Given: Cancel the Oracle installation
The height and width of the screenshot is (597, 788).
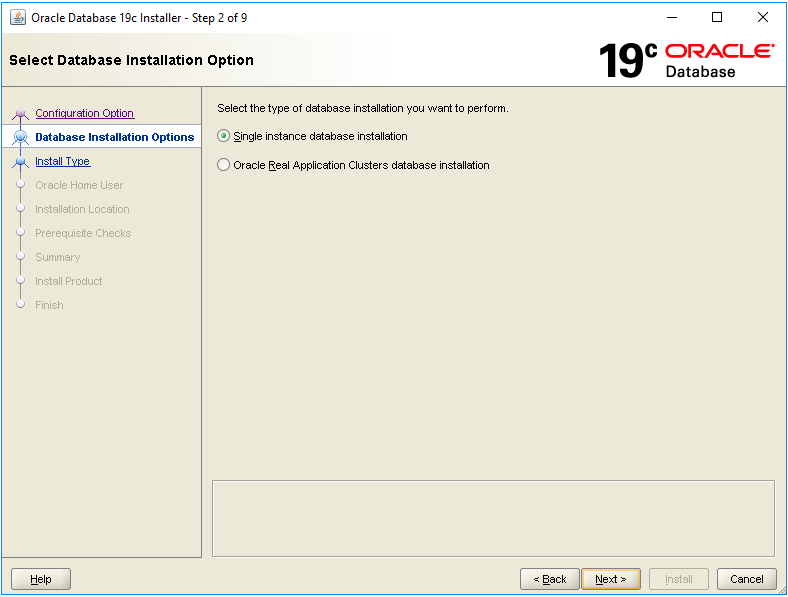Looking at the screenshot, I should click(746, 579).
